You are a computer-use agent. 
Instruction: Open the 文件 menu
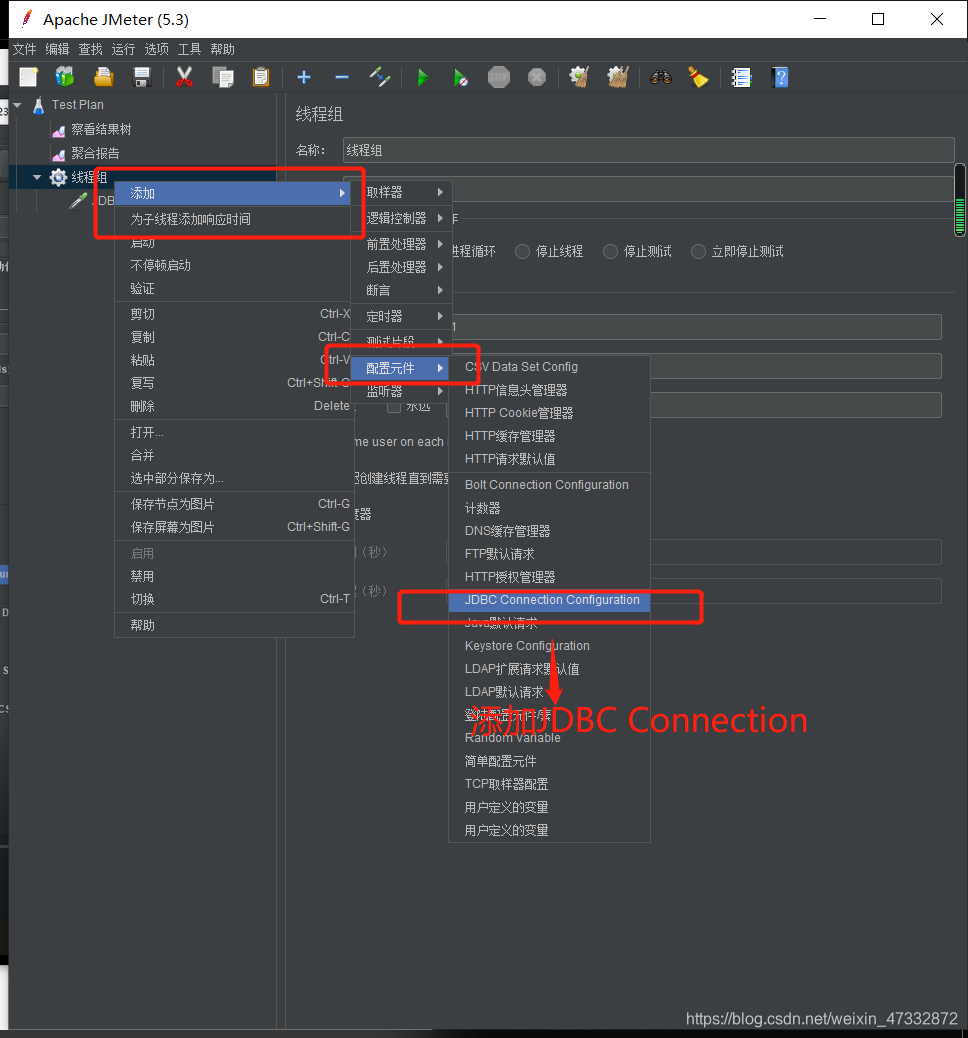[x=24, y=49]
